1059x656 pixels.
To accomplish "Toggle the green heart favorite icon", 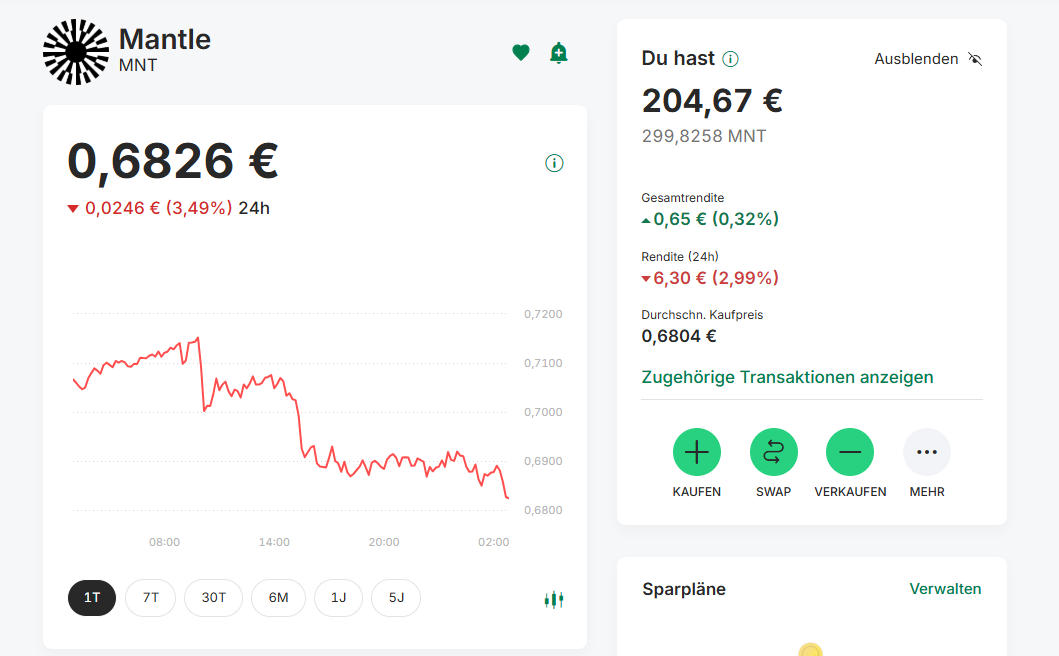I will pyautogui.click(x=521, y=53).
